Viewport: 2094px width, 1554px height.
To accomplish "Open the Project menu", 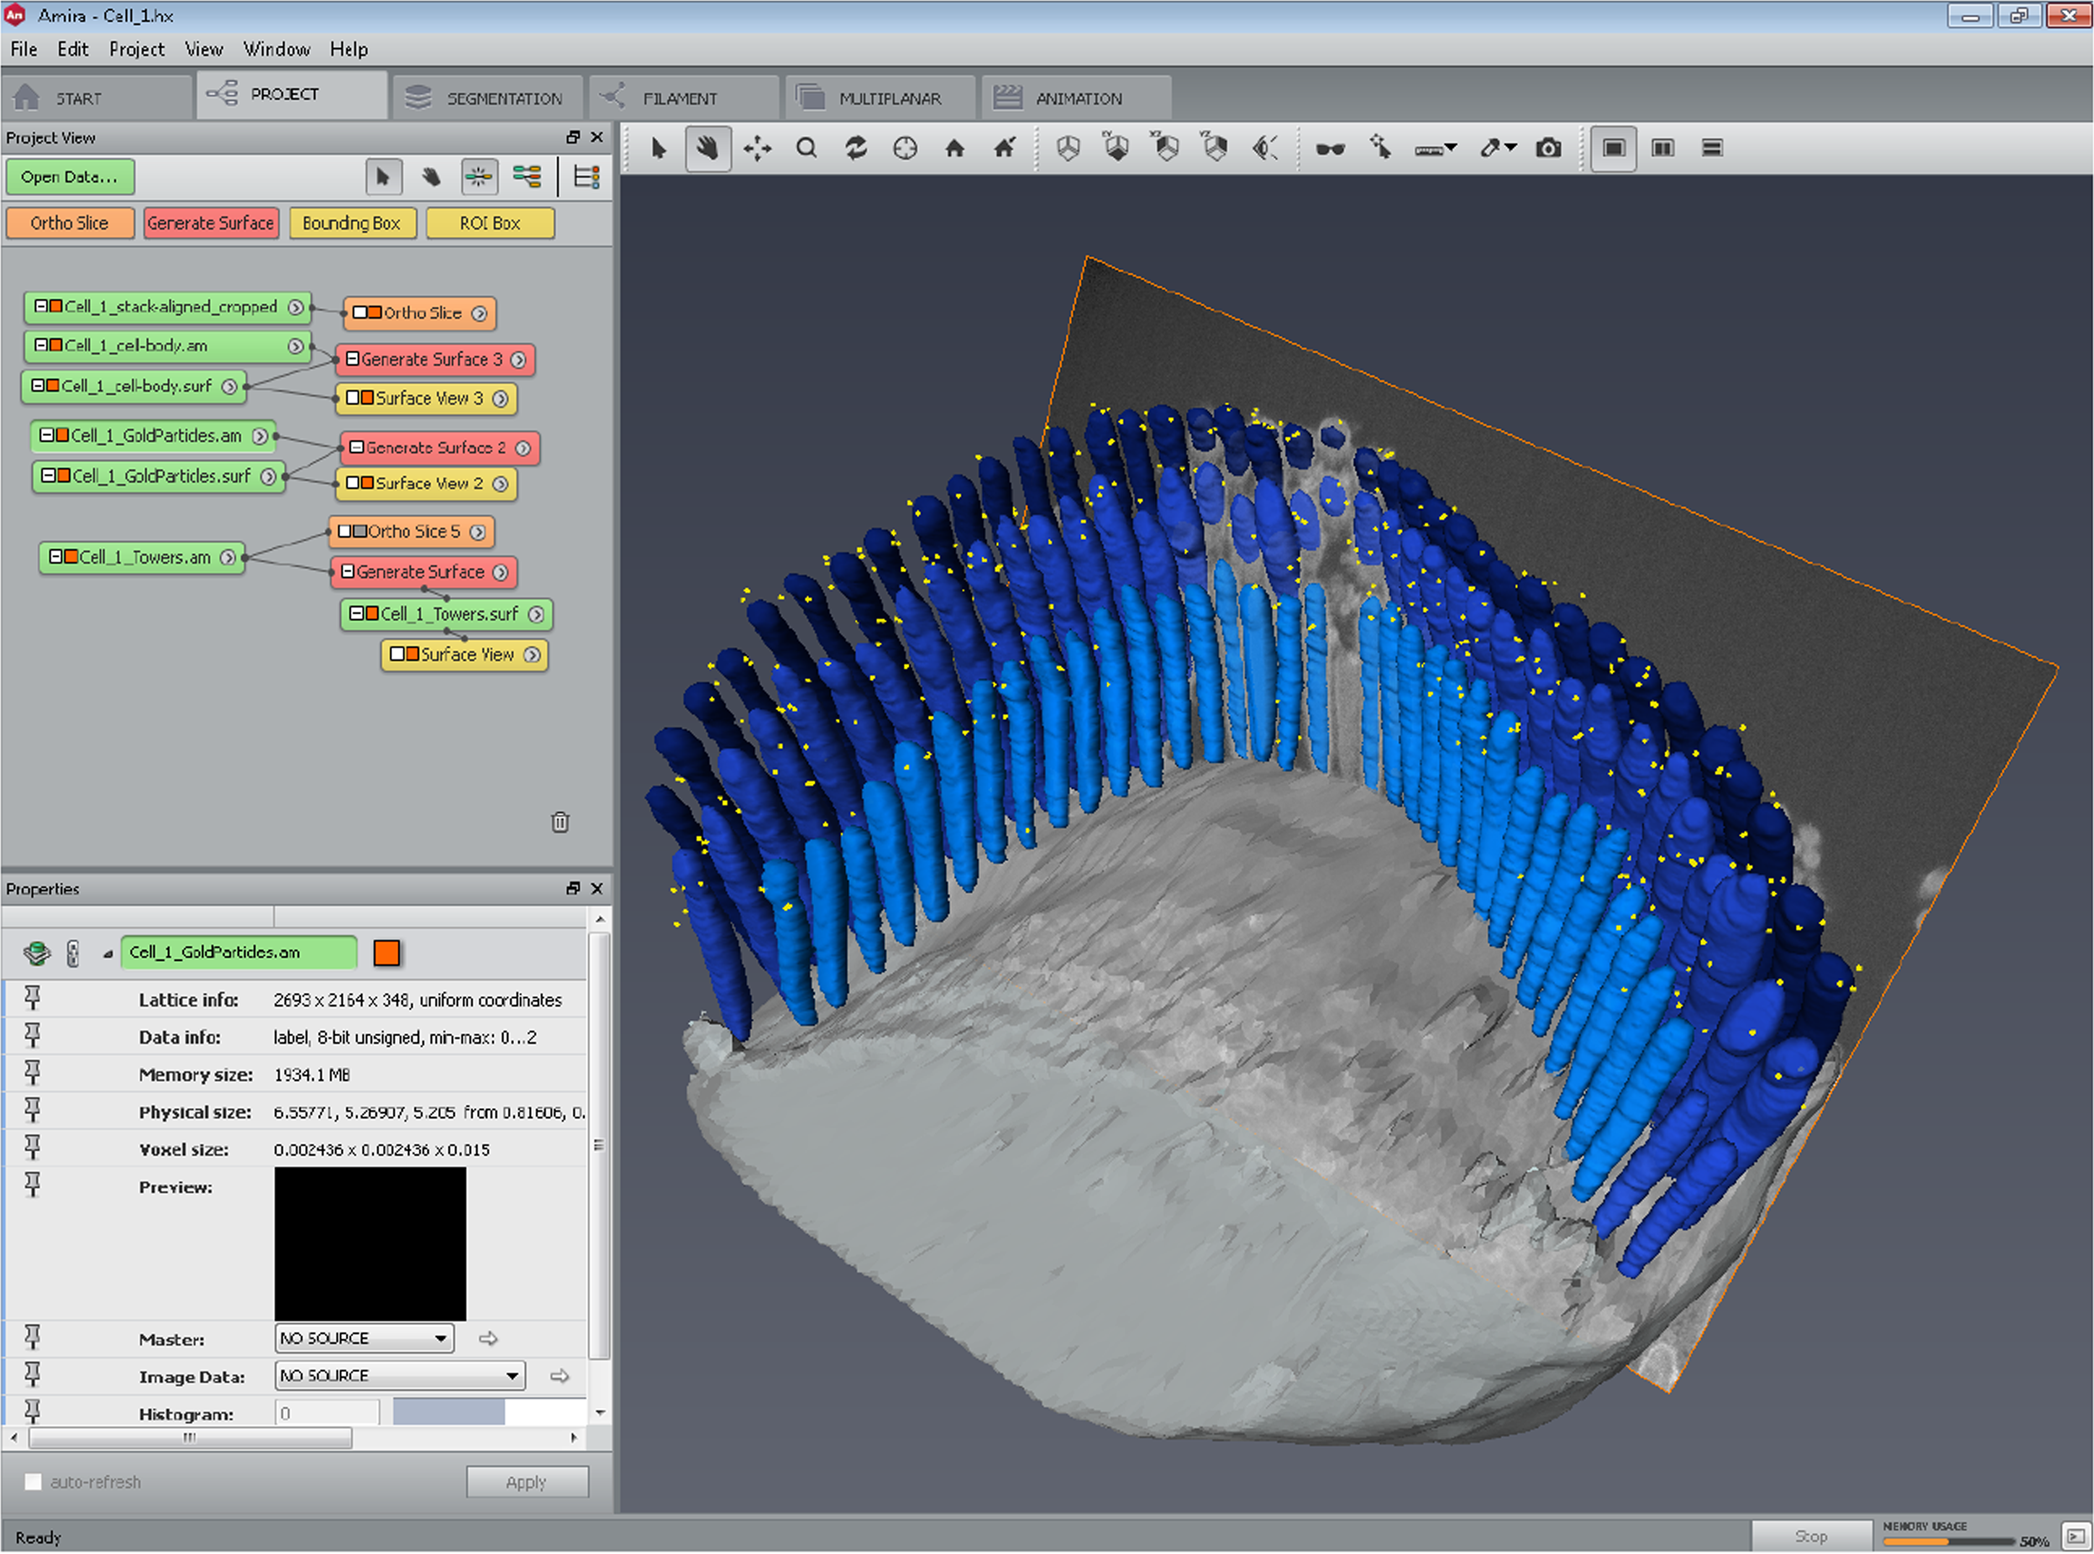I will point(136,49).
